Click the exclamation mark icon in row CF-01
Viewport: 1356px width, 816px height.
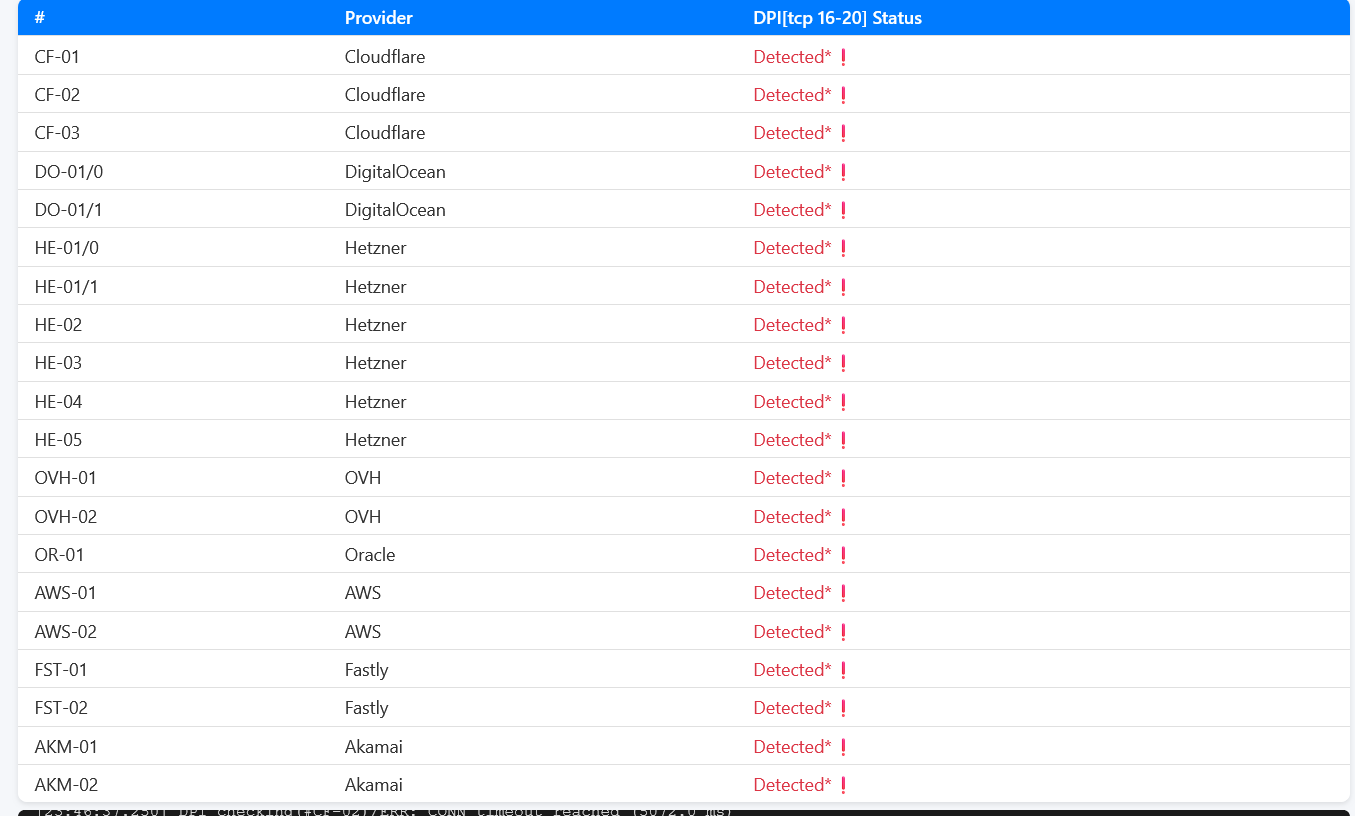(843, 57)
